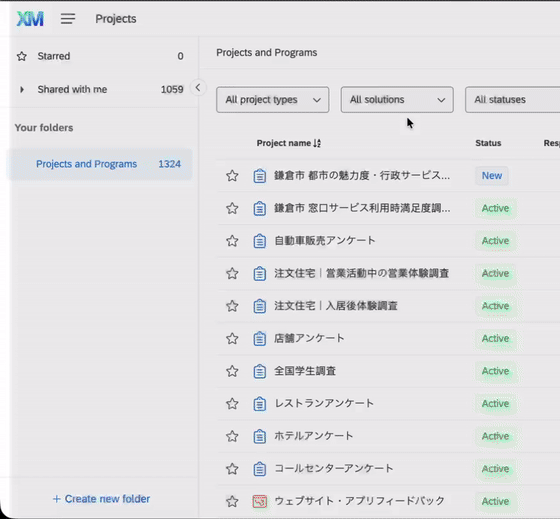This screenshot has width=560, height=519.
Task: Open the All project types dropdown
Action: tap(272, 100)
